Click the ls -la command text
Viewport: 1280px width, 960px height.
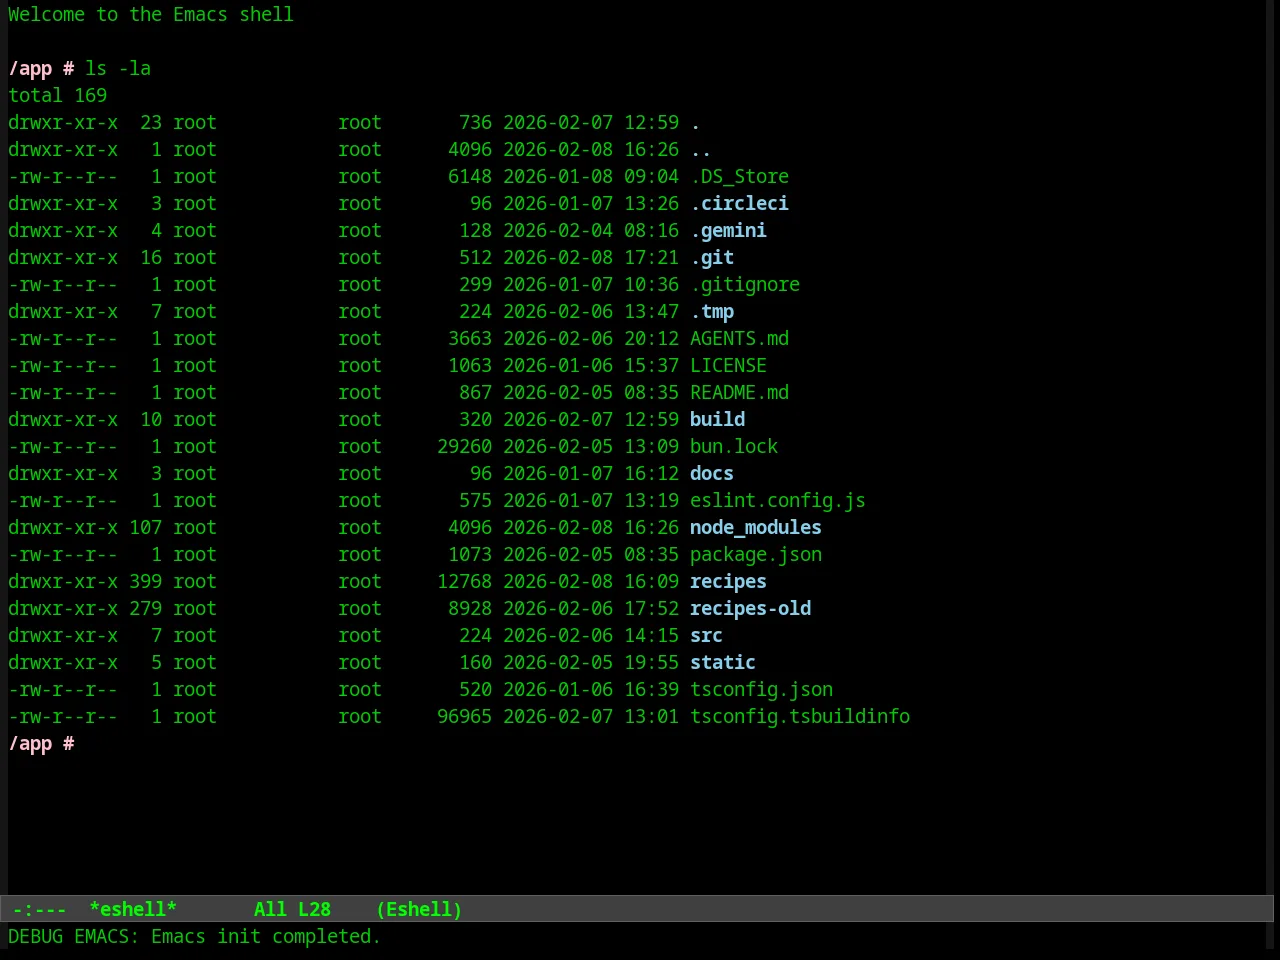118,68
